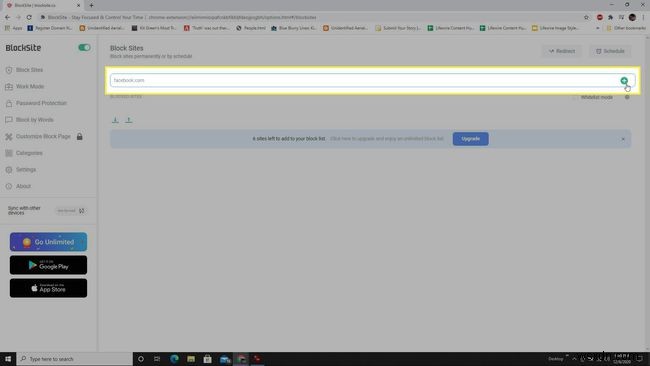Open the Mail app from the taskbar

(225, 359)
